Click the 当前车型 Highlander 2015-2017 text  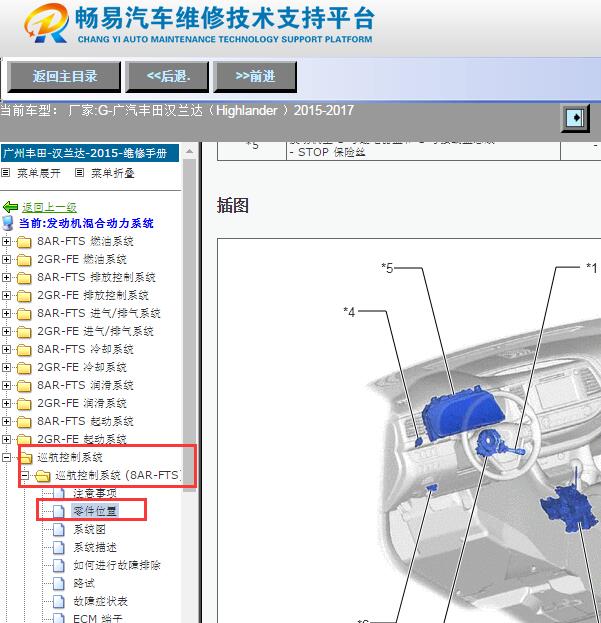coord(177,110)
